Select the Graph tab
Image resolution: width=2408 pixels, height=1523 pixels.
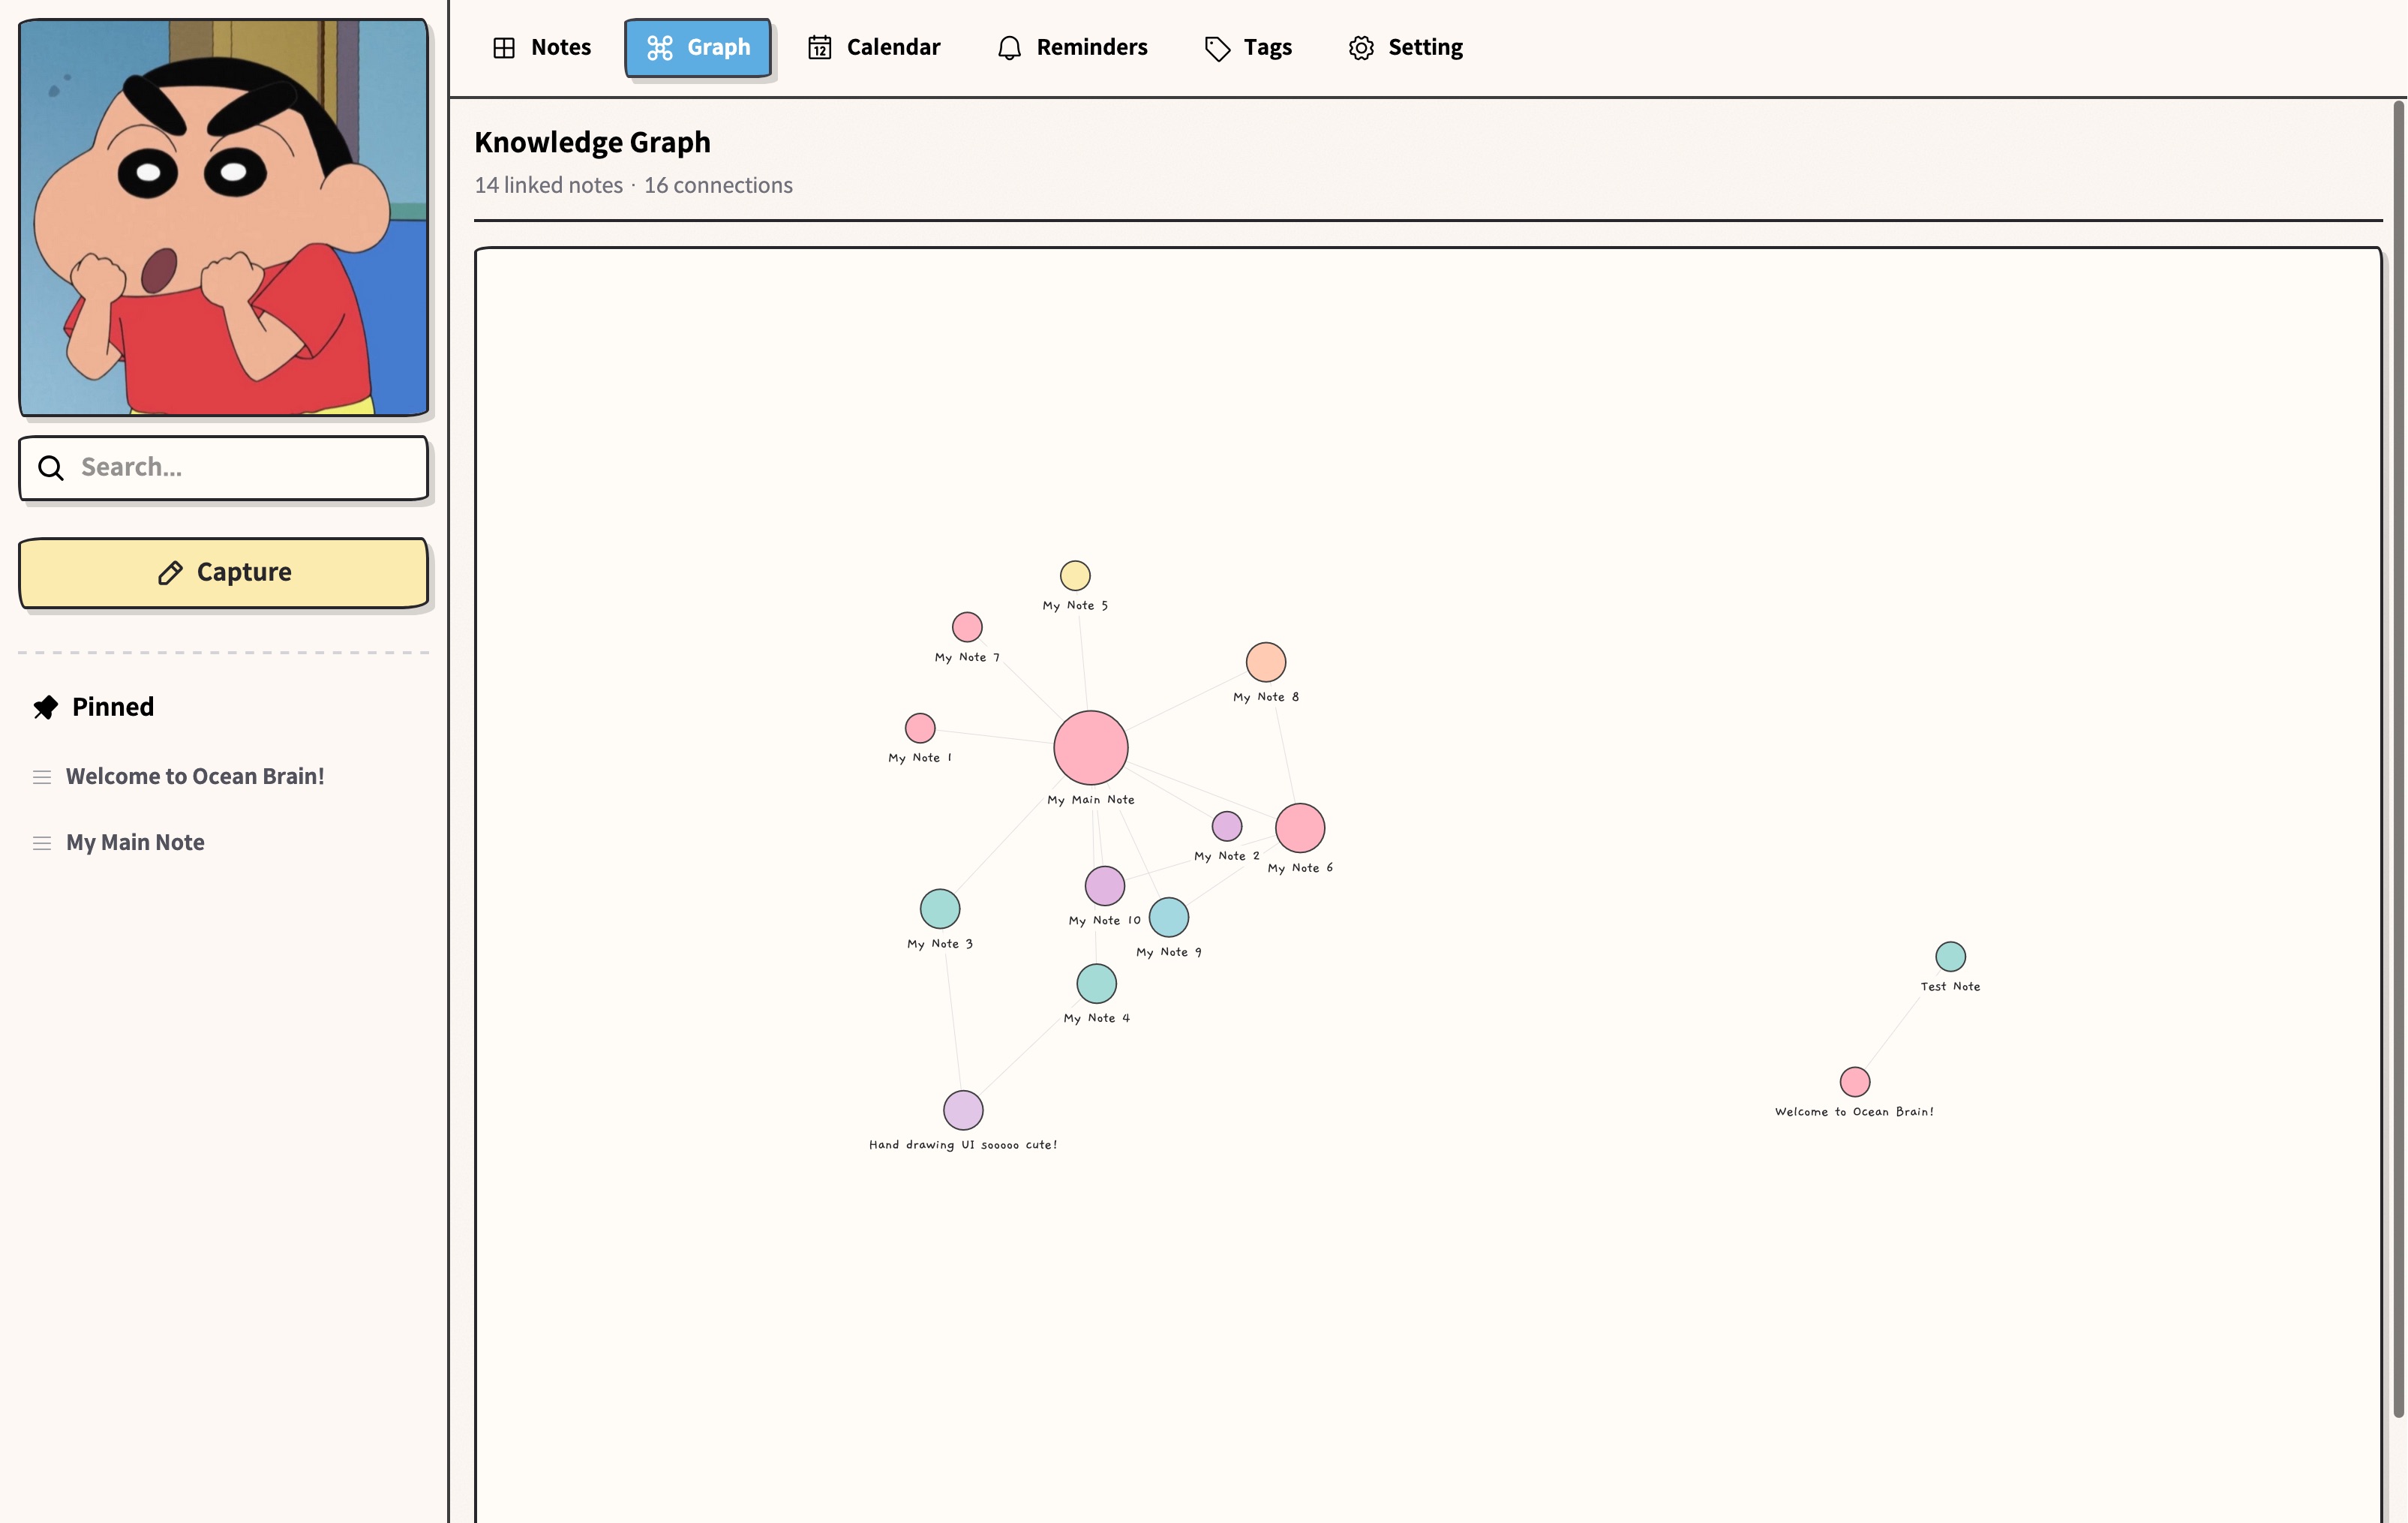(698, 47)
